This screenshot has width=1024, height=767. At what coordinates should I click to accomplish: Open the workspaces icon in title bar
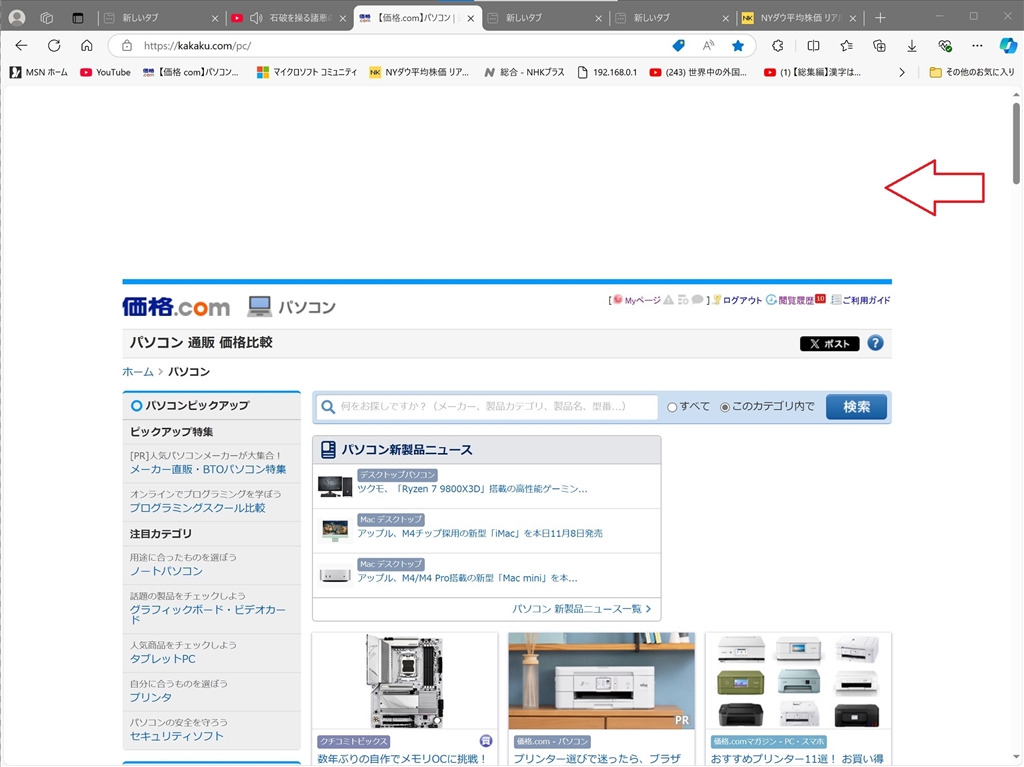(x=47, y=18)
